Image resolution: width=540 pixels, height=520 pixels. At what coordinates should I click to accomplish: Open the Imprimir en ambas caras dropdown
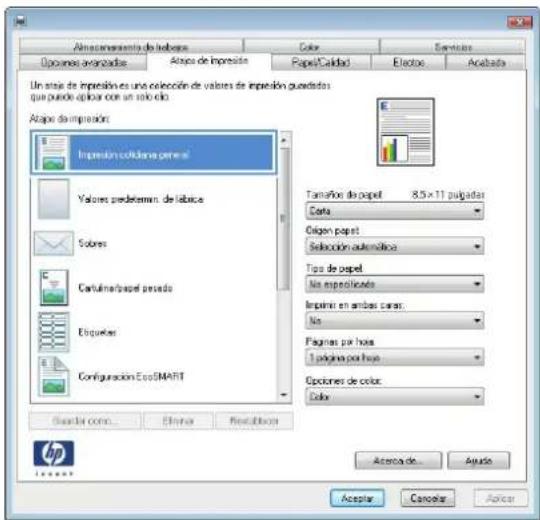point(395,321)
